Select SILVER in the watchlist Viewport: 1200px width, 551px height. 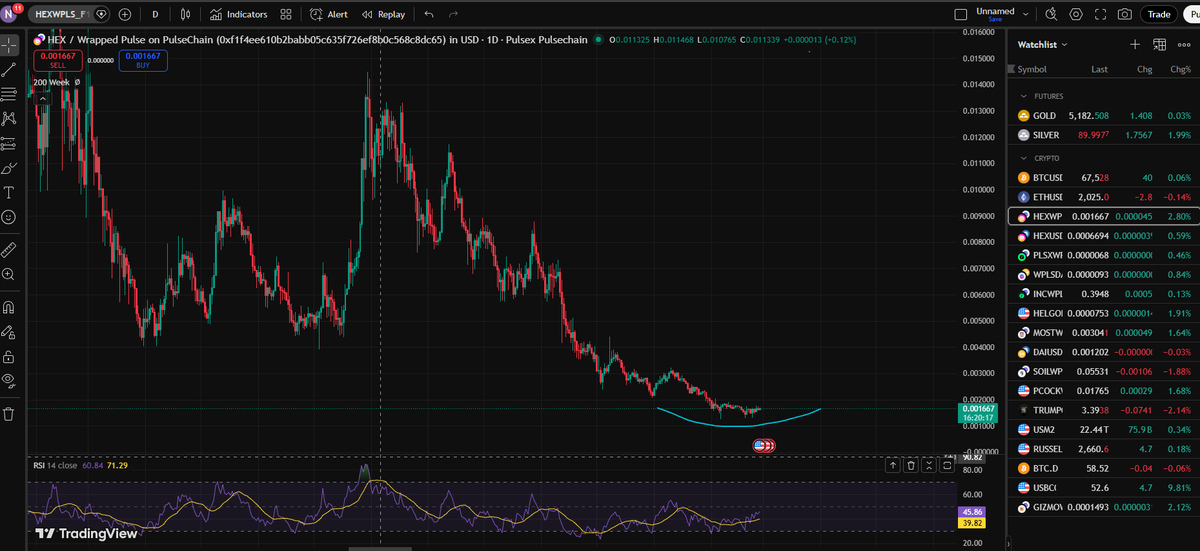[x=1104, y=135]
